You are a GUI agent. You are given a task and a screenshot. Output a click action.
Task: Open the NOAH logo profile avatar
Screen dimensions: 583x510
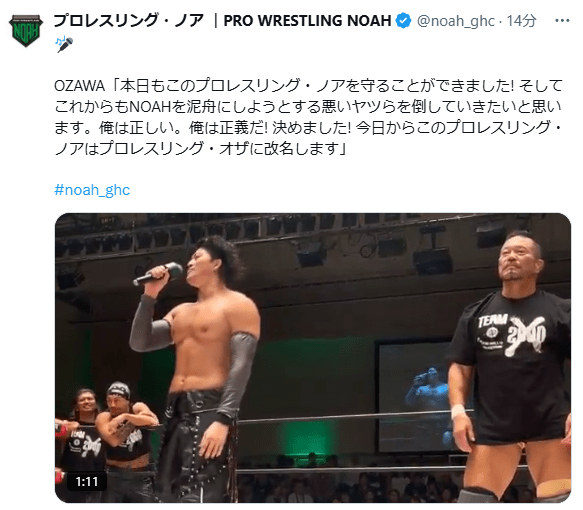pyautogui.click(x=26, y=30)
